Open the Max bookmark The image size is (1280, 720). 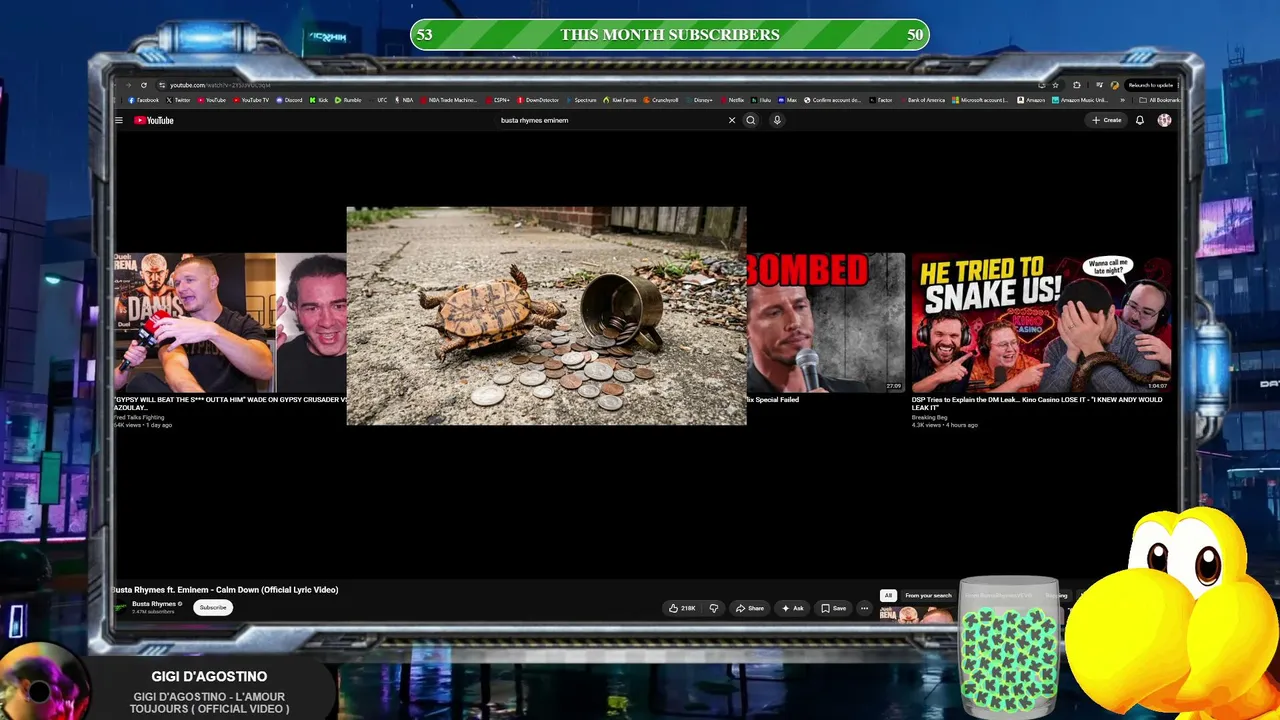pos(789,100)
